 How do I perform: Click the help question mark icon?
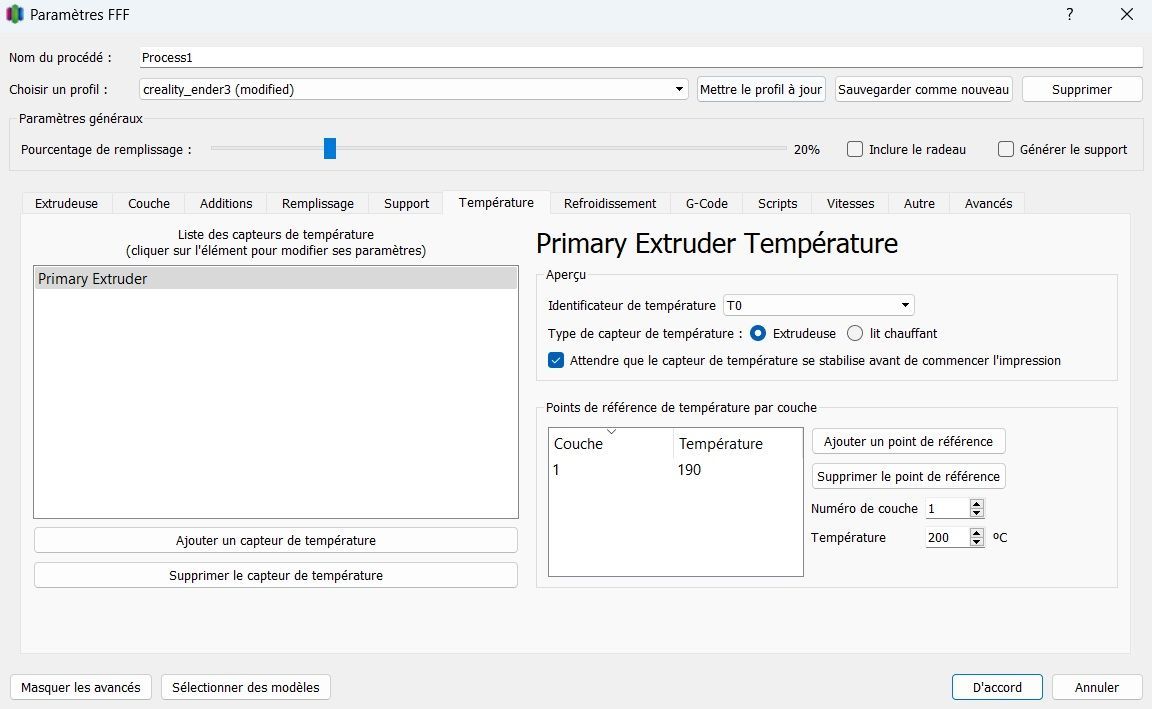click(1070, 15)
